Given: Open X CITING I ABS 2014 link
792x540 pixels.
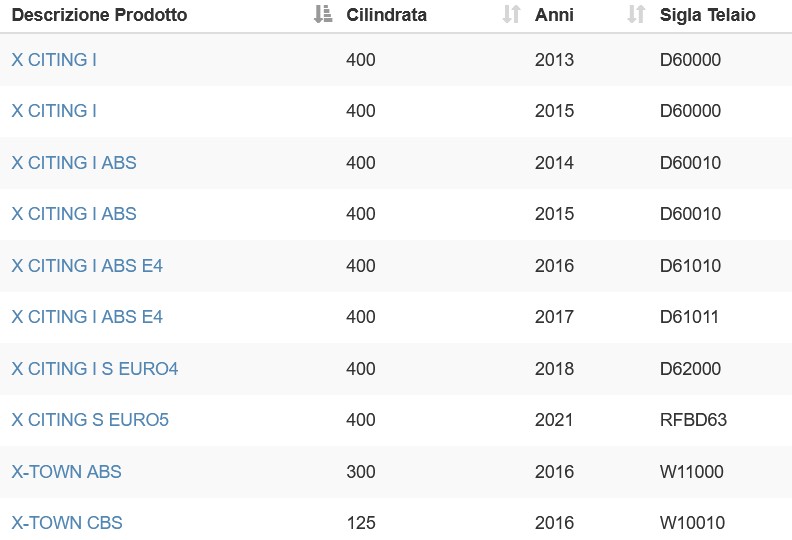Looking at the screenshot, I should pos(74,163).
